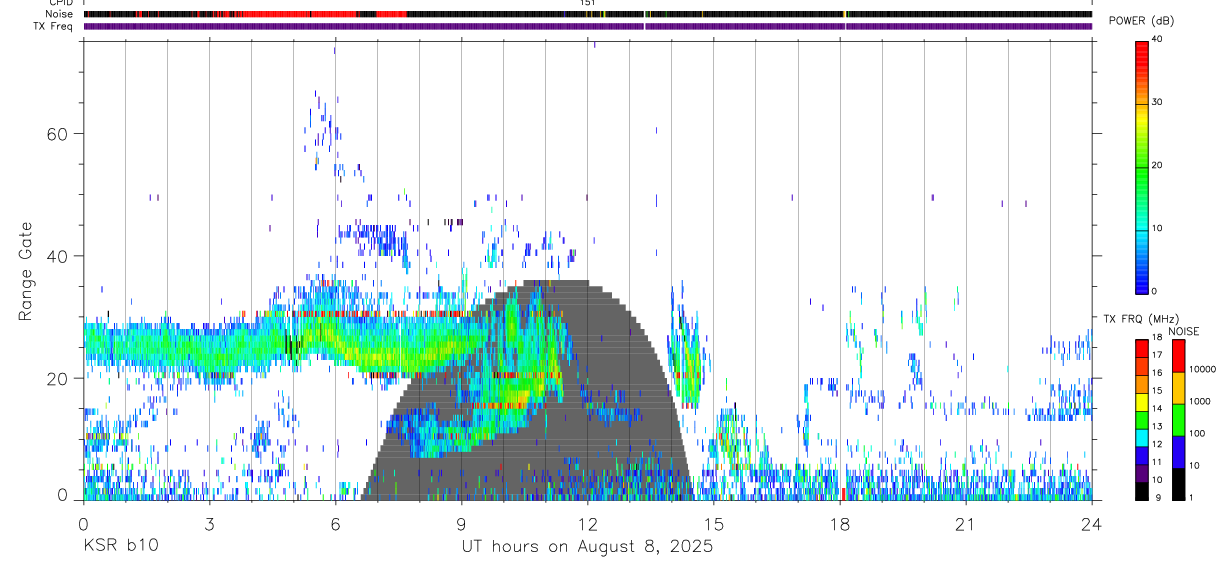Click the NOISE color bar
1228x567 pixels.
tap(1178, 419)
